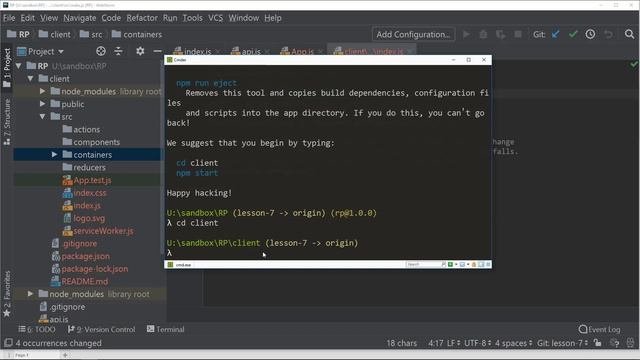Toggle the 2: Favorites side tool window
Viewport: 640px width, 360px height.
(x=7, y=294)
